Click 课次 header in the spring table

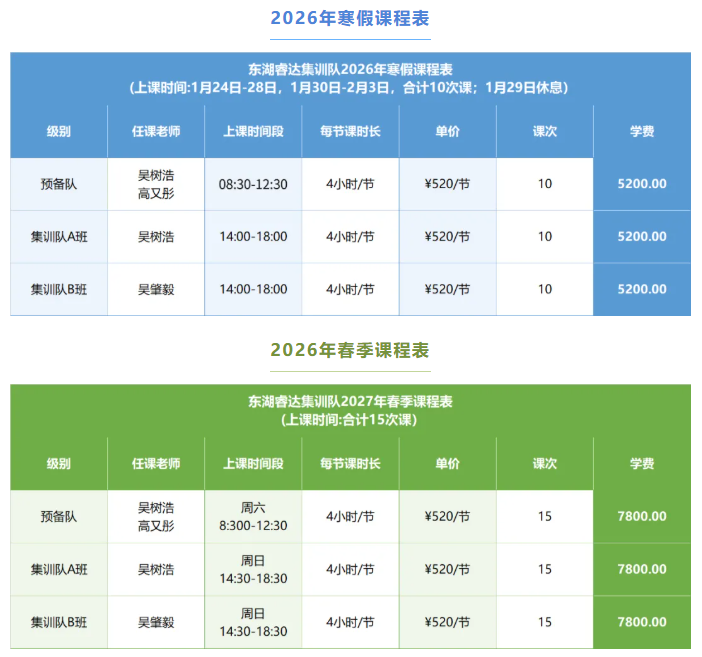545,464
